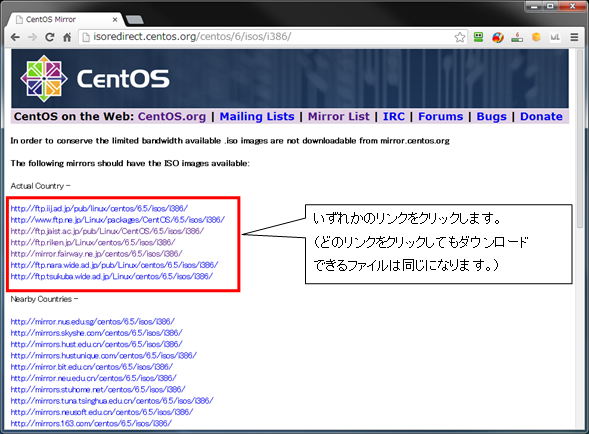Open the Mailing Lists link
589x434 pixels.
pyautogui.click(x=257, y=116)
